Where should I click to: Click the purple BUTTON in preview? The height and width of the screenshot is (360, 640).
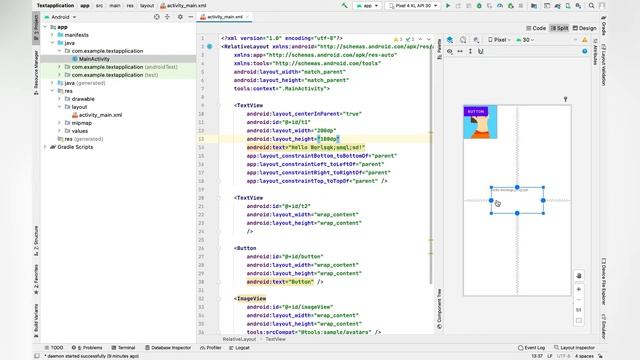click(x=476, y=111)
